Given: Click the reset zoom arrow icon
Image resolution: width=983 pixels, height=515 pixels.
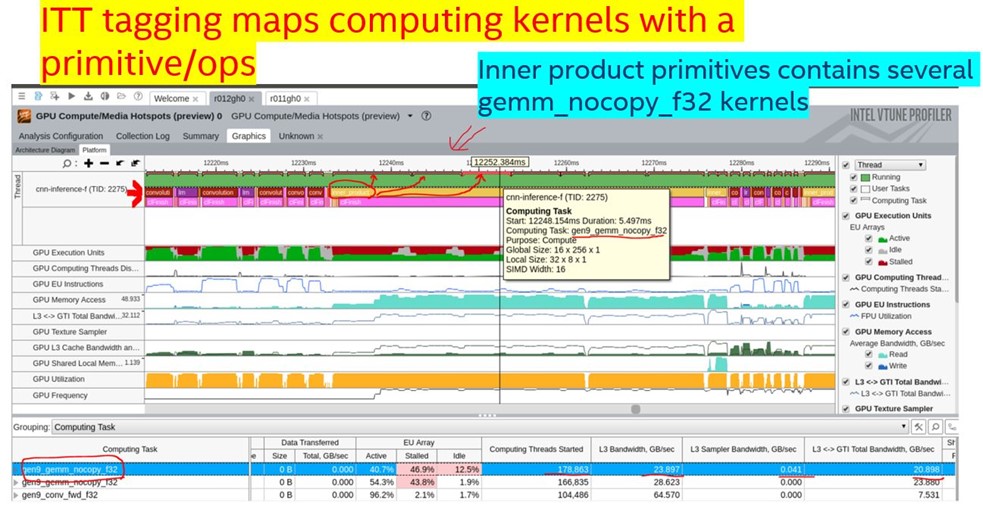Looking at the screenshot, I should click(135, 164).
